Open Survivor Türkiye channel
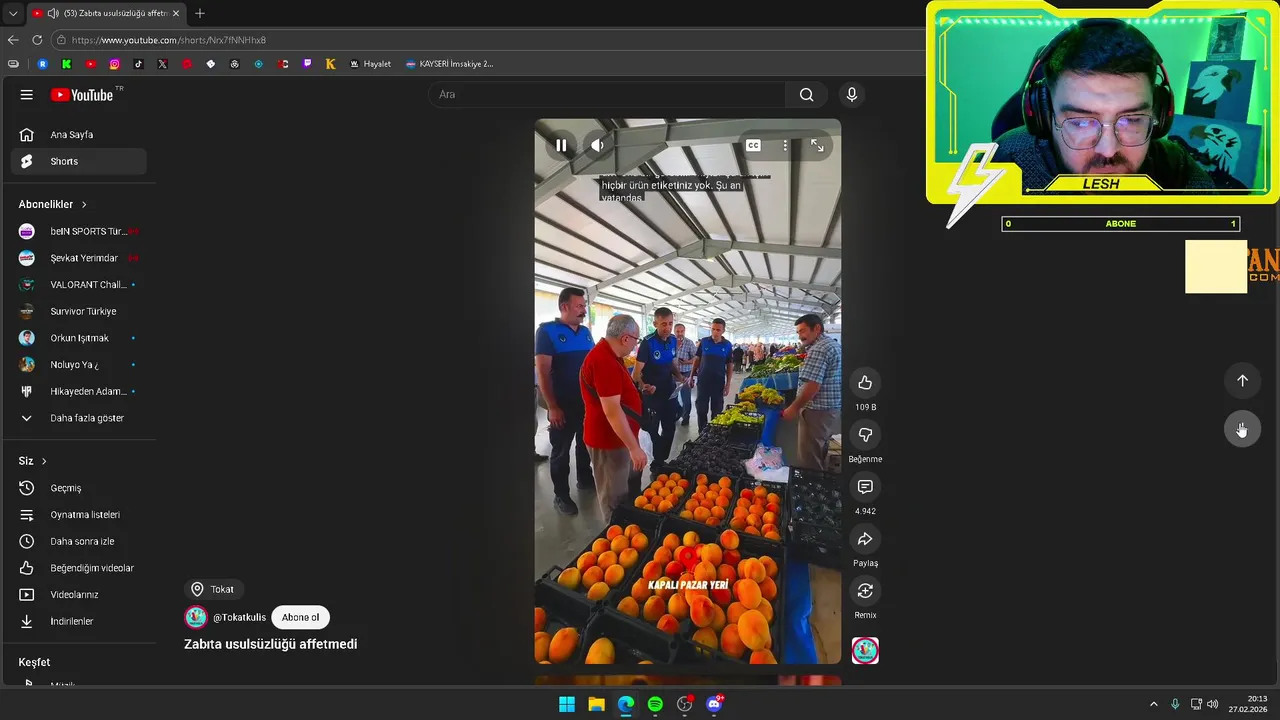The height and width of the screenshot is (720, 1280). [x=80, y=311]
